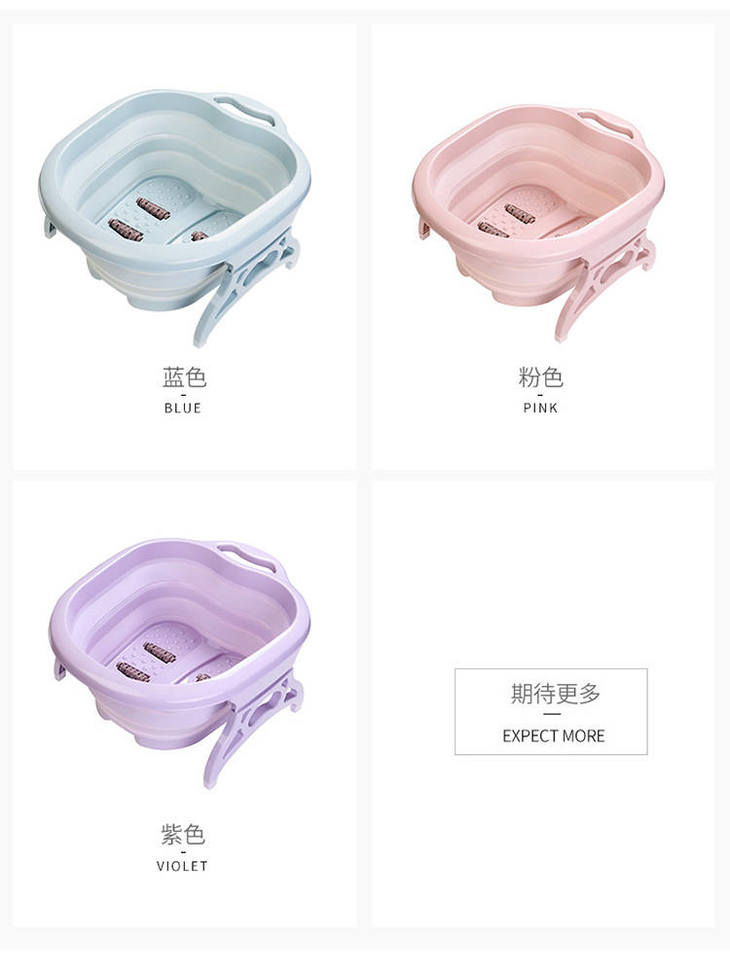This screenshot has height=967, width=730.
Task: Click the BLUE color label text
Action: (182, 408)
